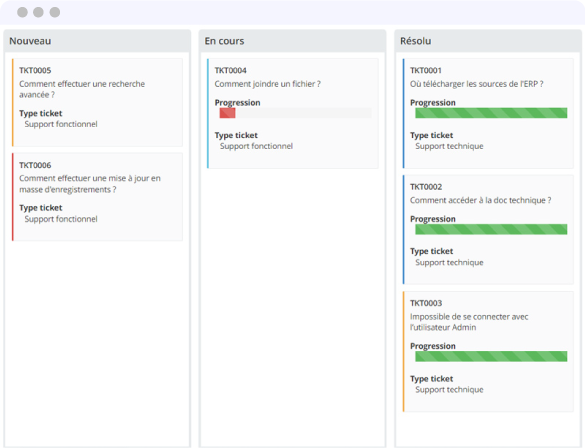Click the red progress bar on TKT0004
Screen dimensions: 585x448
(x=228, y=113)
